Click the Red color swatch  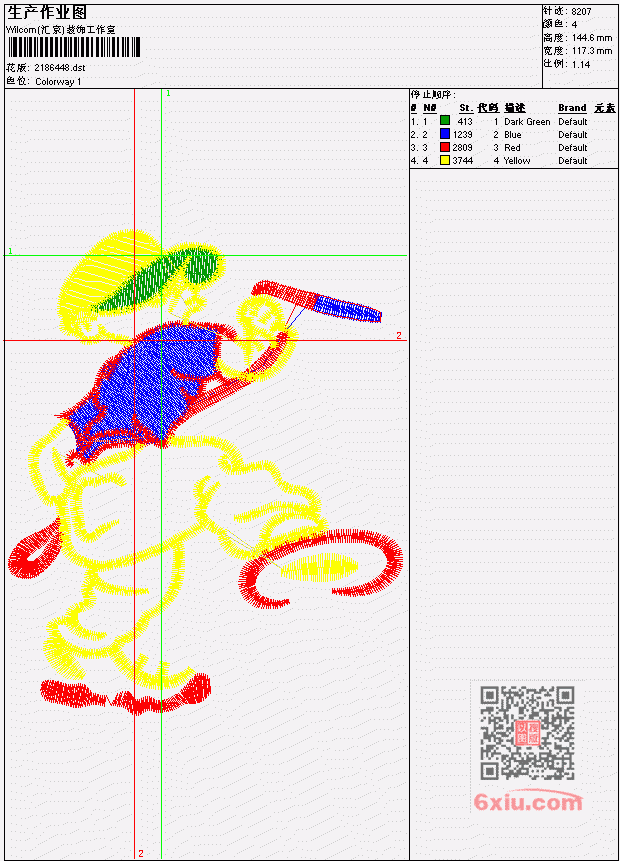[x=445, y=147]
